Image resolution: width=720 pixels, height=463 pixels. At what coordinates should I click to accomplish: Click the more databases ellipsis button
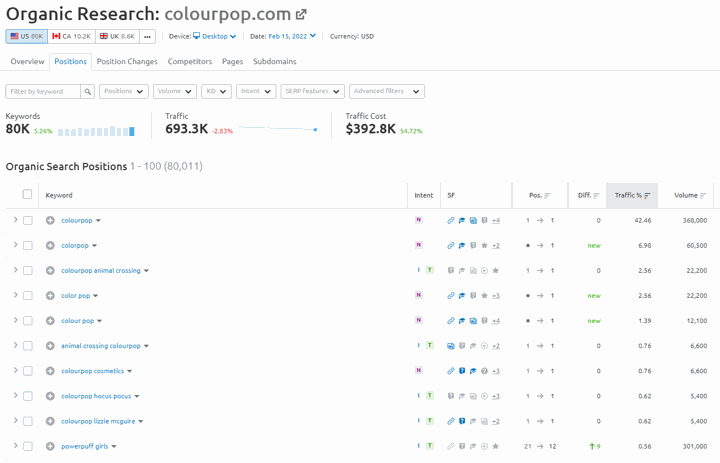pyautogui.click(x=147, y=36)
